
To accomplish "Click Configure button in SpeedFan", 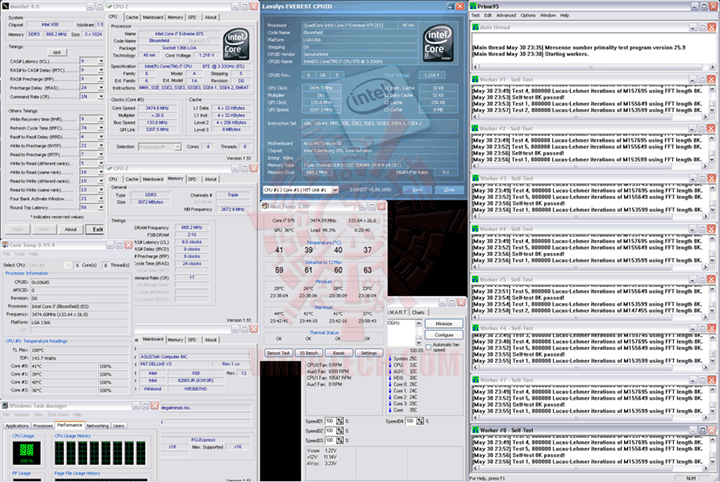I will [x=444, y=335].
